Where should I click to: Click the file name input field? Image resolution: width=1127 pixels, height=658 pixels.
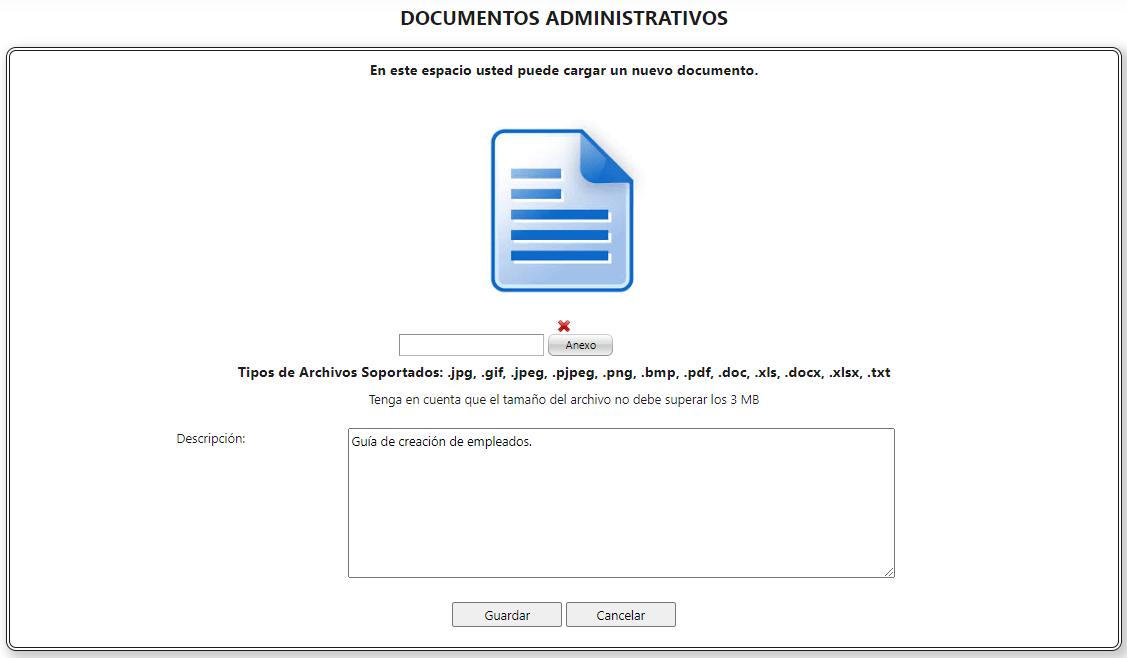[472, 345]
